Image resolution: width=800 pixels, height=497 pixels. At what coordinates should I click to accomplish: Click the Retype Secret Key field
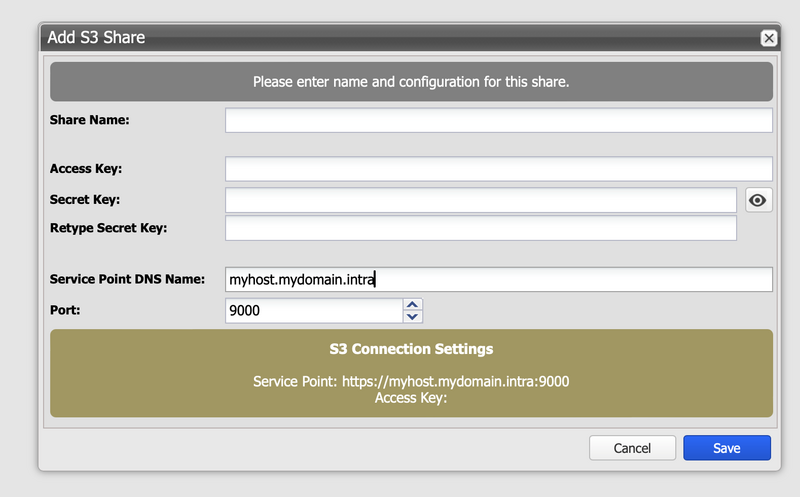480,228
